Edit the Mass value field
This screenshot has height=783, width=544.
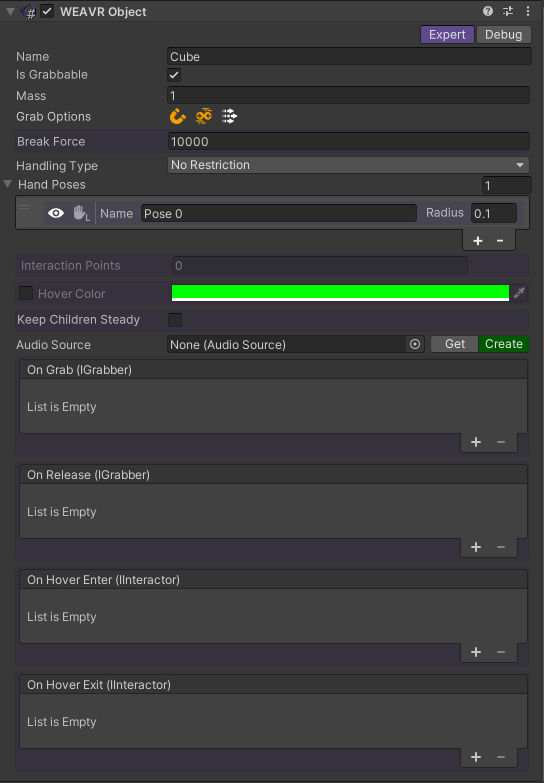pos(348,95)
